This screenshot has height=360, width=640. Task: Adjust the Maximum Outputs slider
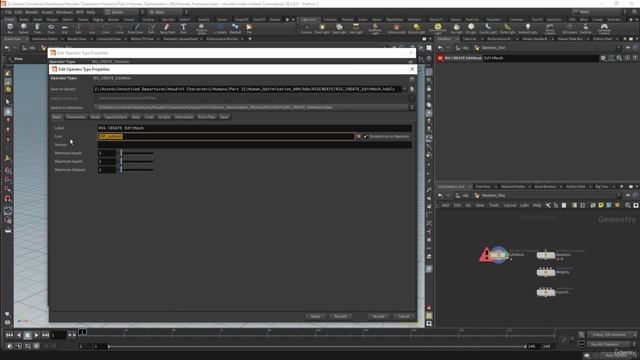(137, 170)
